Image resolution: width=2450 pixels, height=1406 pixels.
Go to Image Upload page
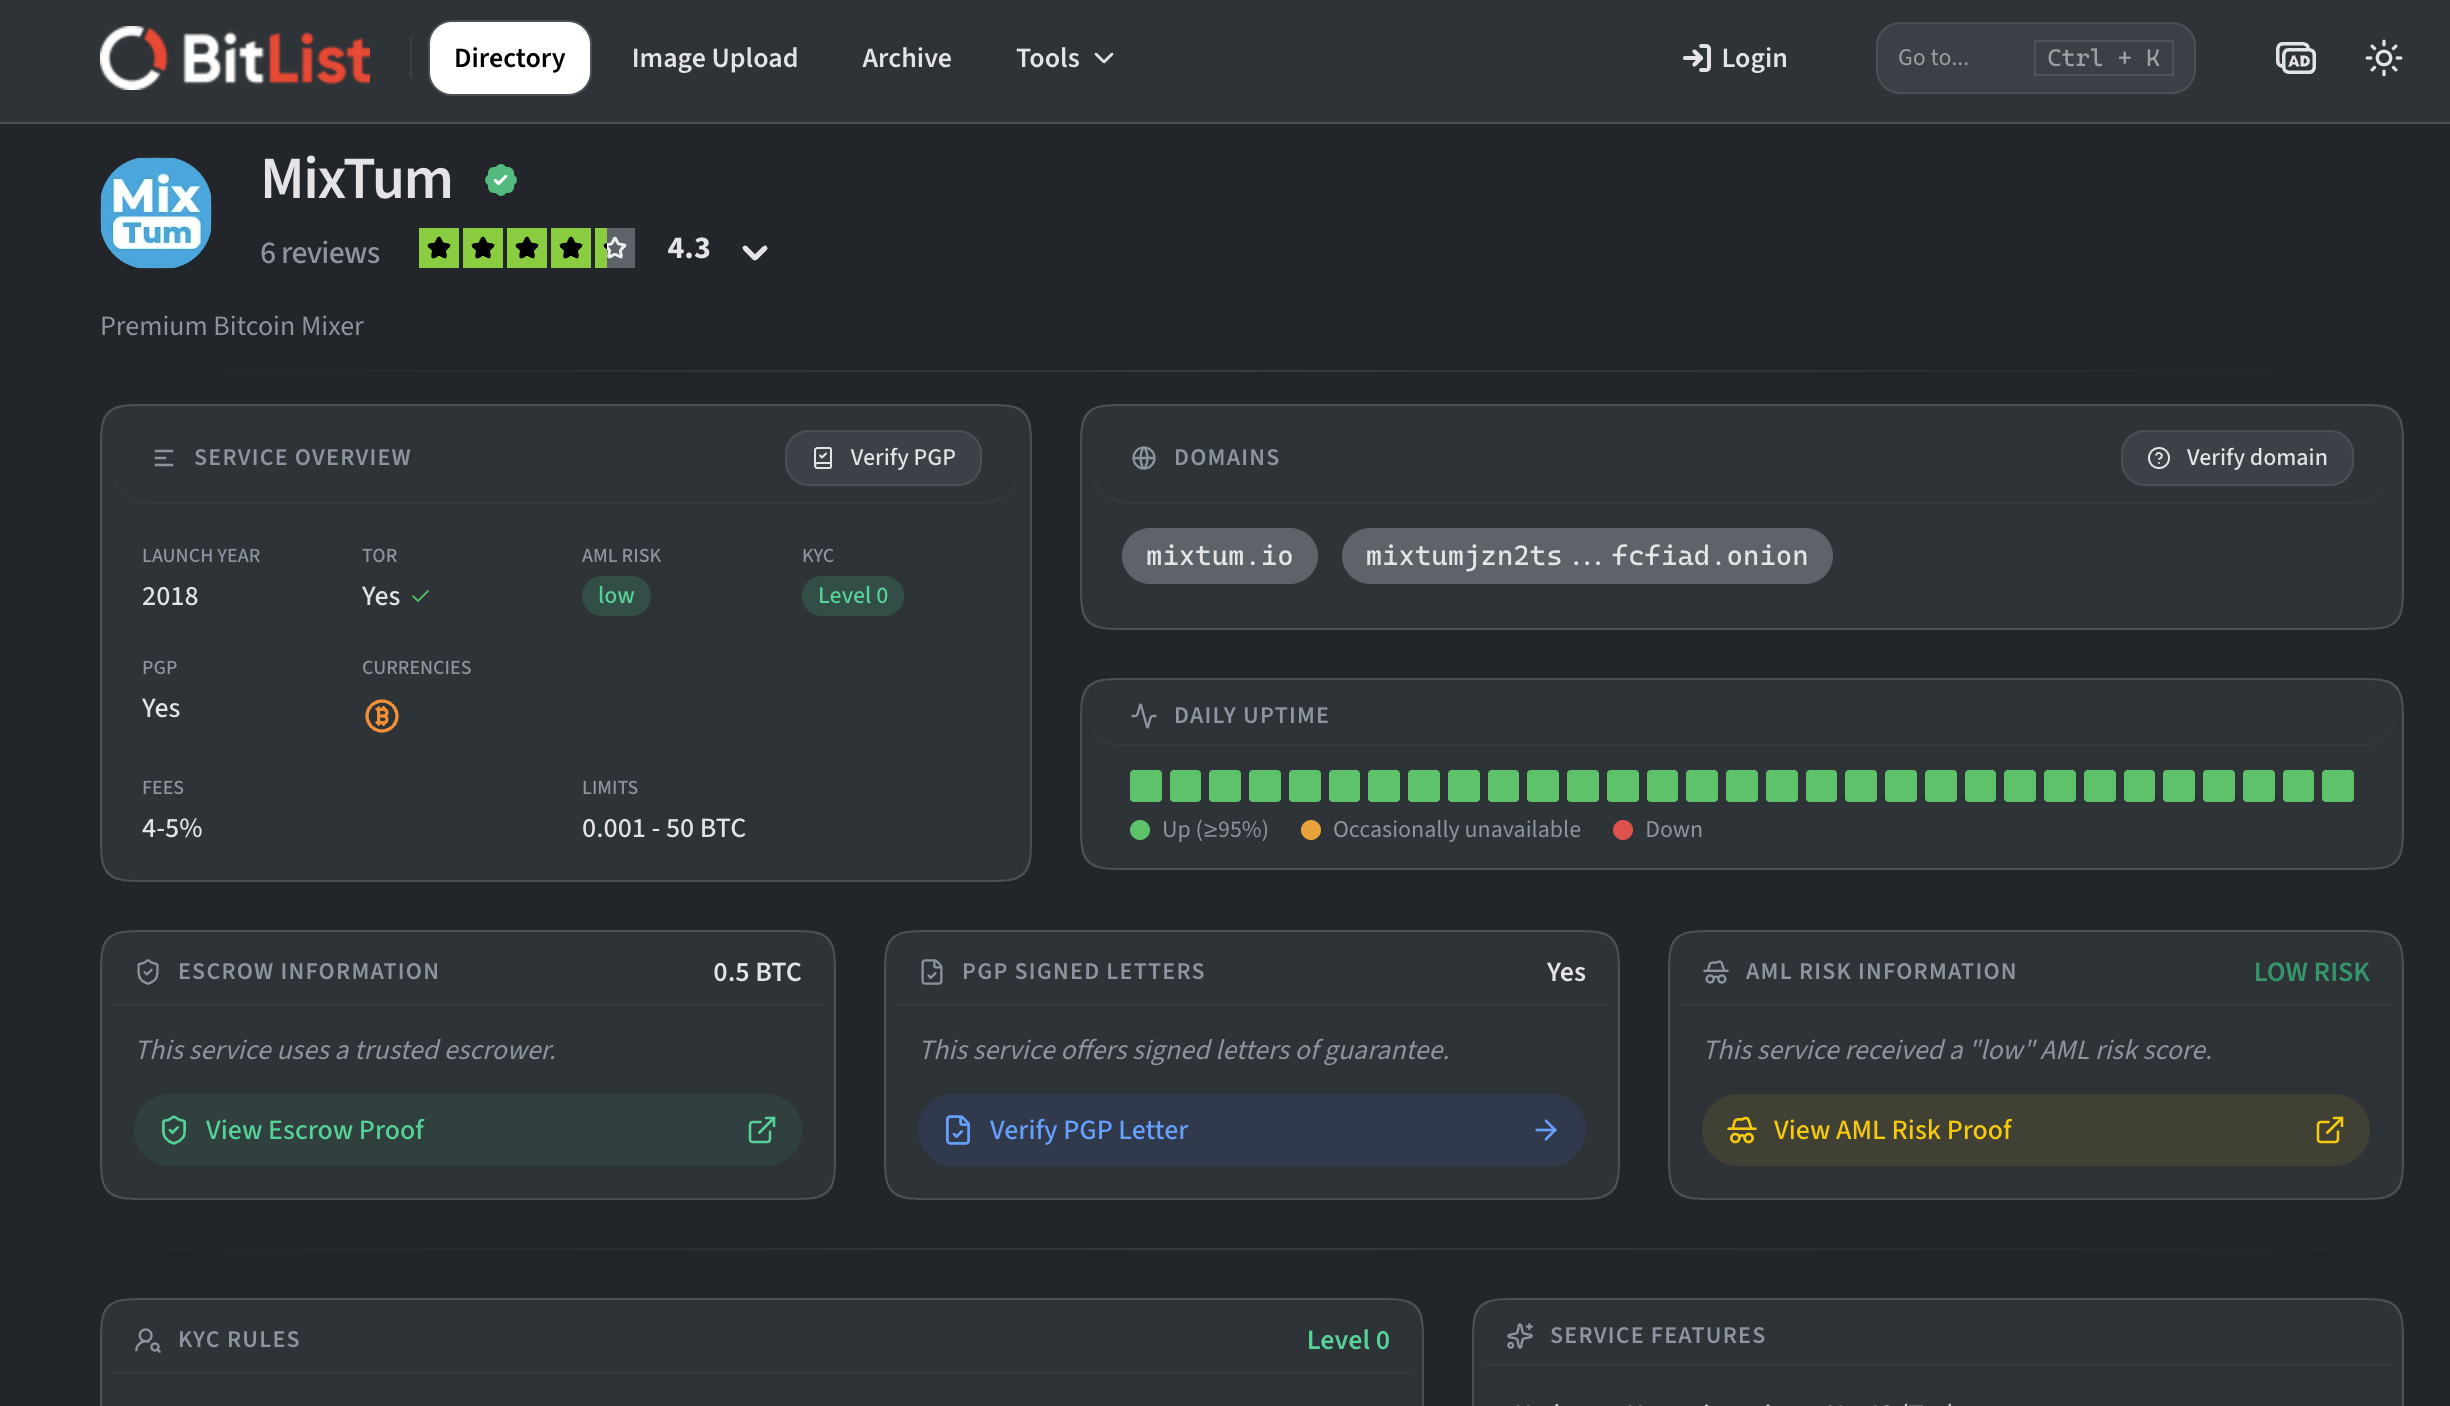[x=715, y=58]
